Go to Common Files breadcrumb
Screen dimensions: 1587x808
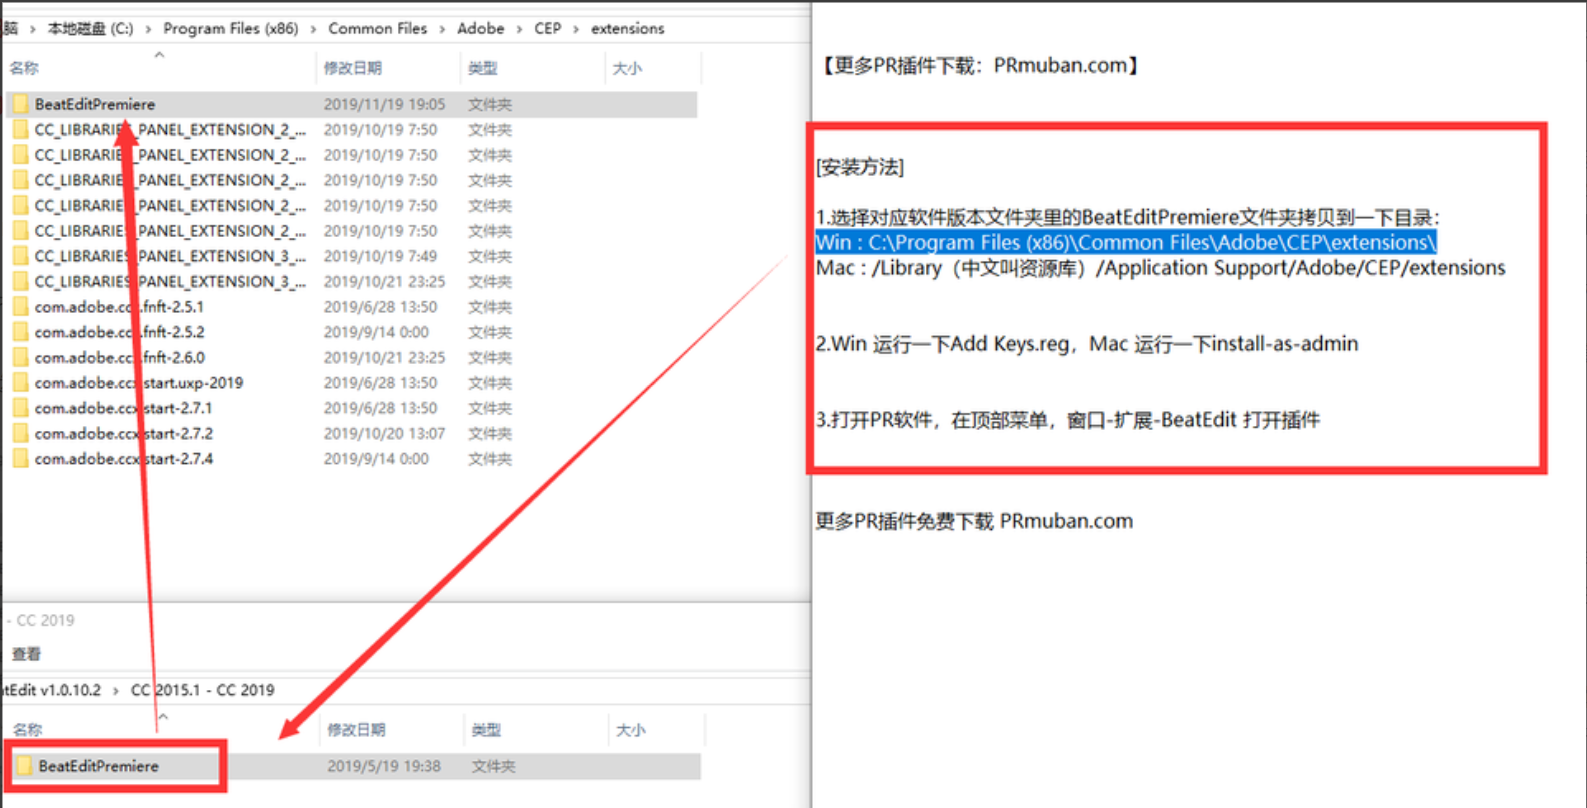pyautogui.click(x=377, y=29)
